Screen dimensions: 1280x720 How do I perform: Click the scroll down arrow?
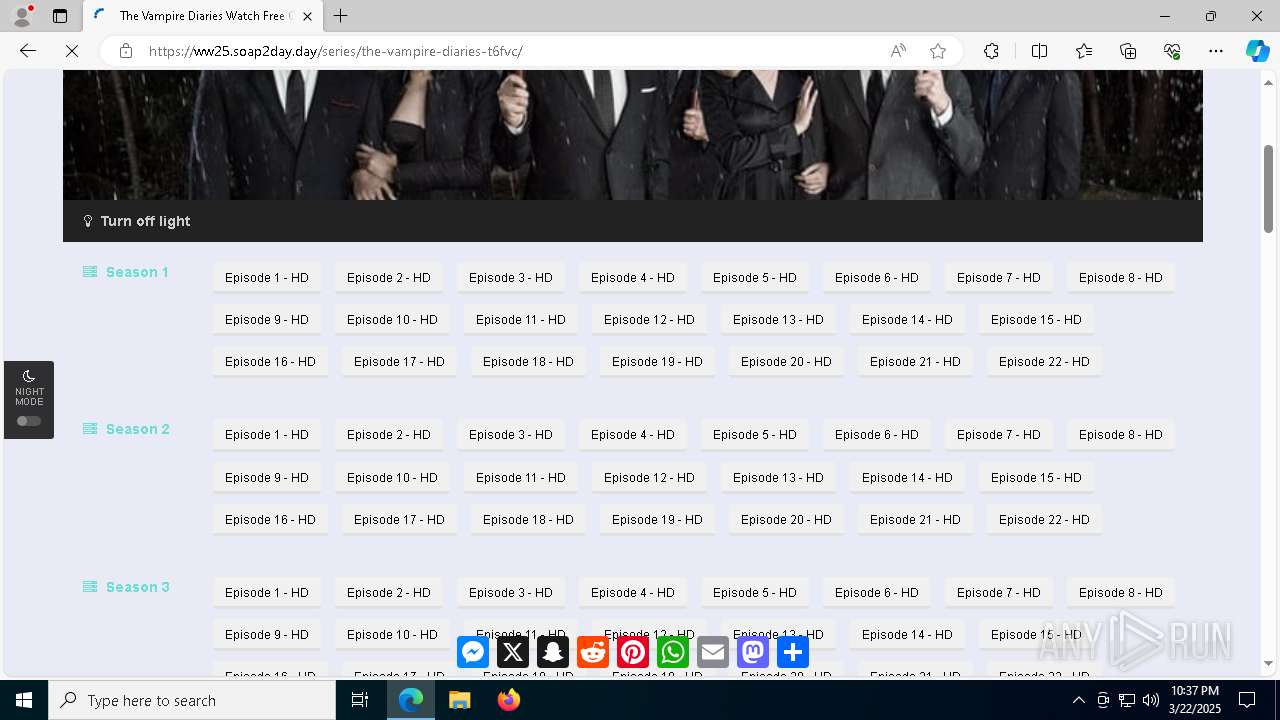(1268, 663)
